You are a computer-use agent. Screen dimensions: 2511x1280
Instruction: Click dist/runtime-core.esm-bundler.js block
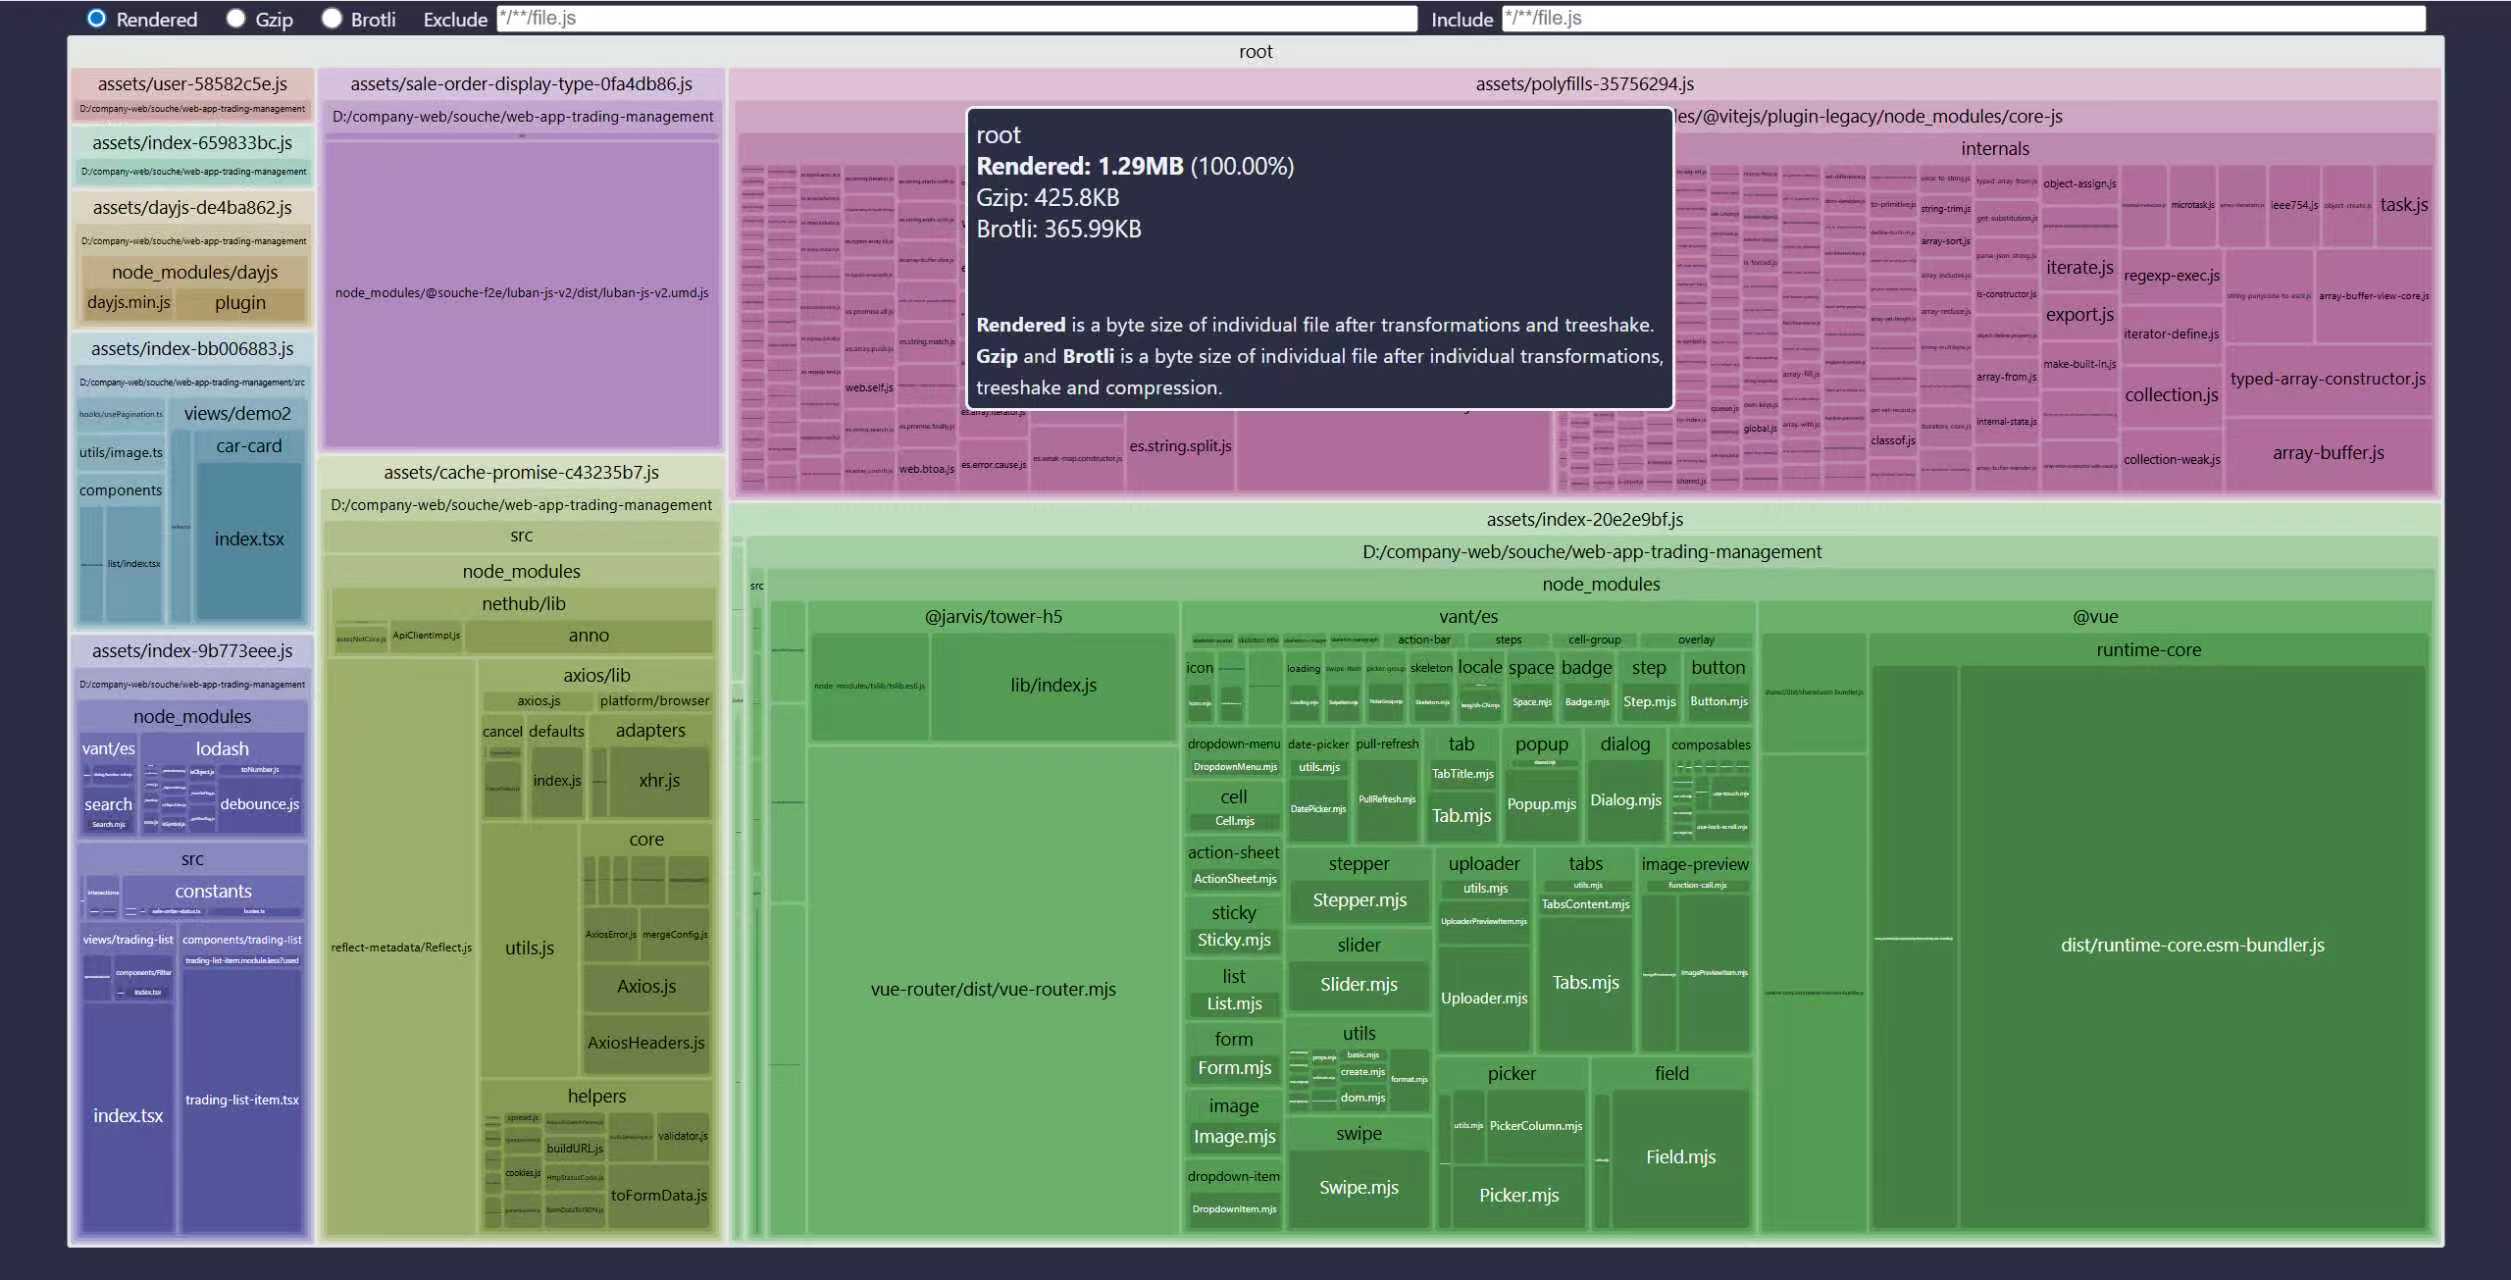[x=2192, y=945]
